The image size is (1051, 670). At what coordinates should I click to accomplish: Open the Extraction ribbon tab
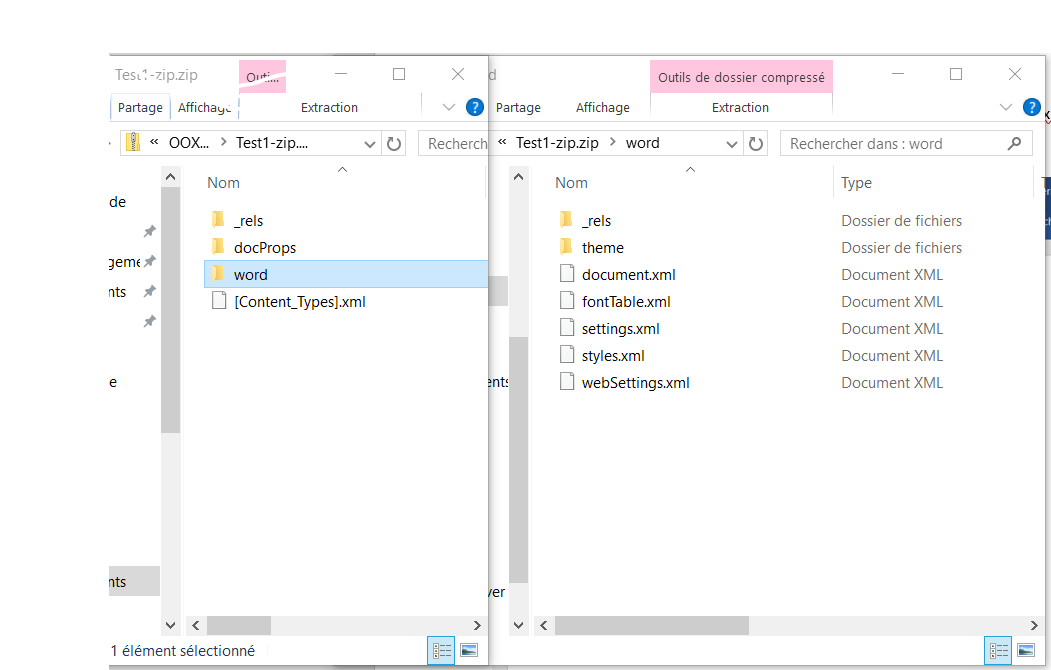740,107
